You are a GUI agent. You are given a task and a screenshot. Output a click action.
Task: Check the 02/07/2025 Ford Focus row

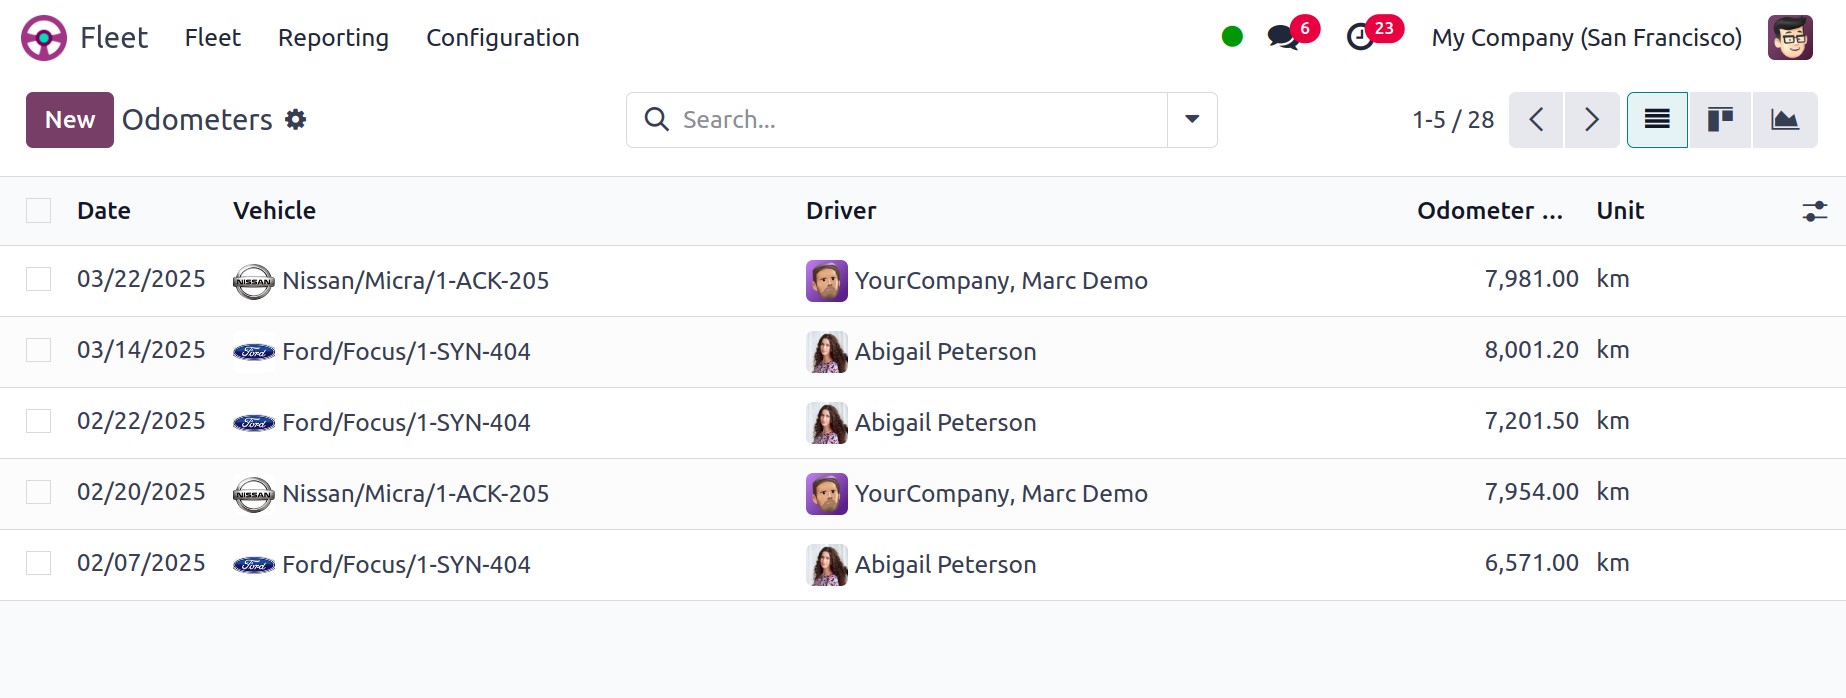coord(39,563)
